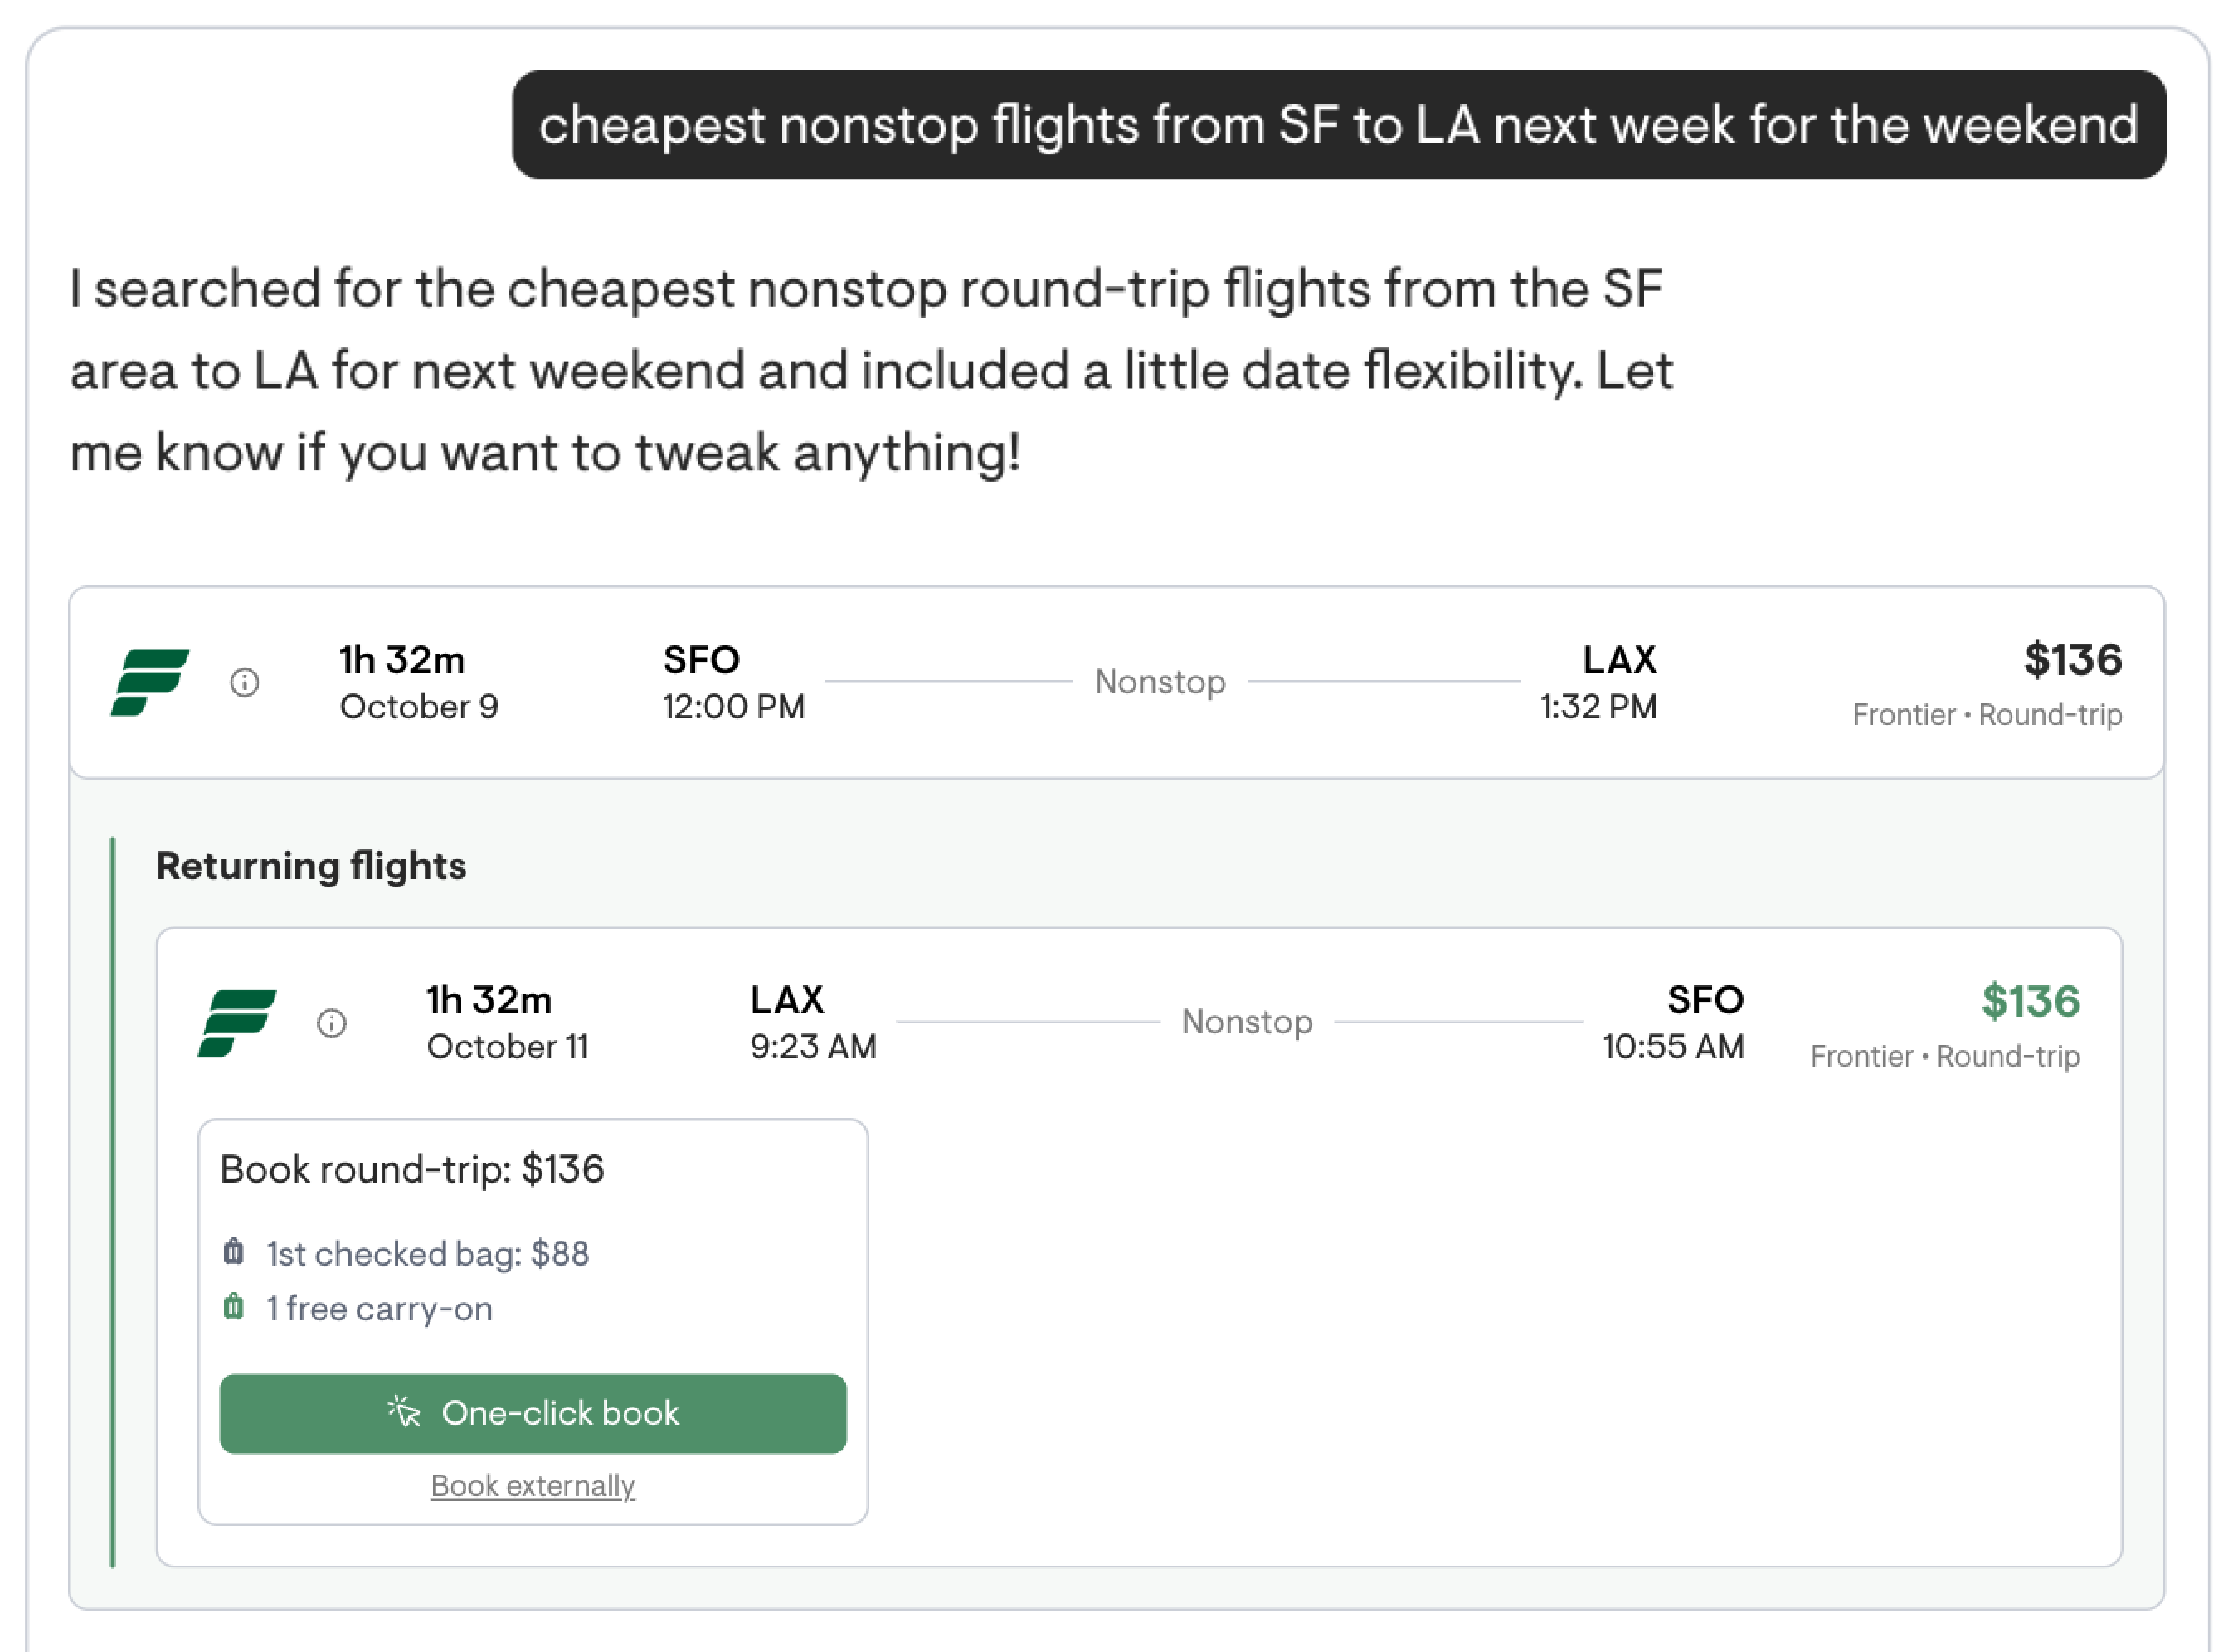Click the LAX 1:32 PM arrival time
Image resolution: width=2233 pixels, height=1652 pixels.
[1598, 707]
